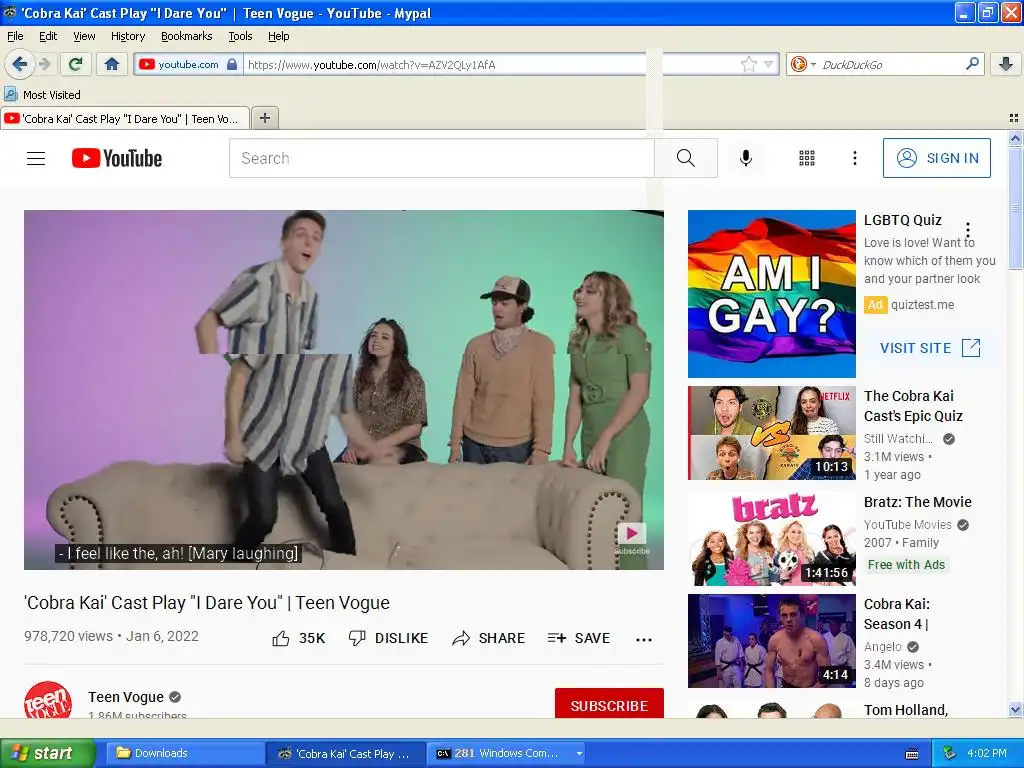The height and width of the screenshot is (768, 1024).
Task: Open the downloads arrow toolbar button
Action: pos(1006,64)
